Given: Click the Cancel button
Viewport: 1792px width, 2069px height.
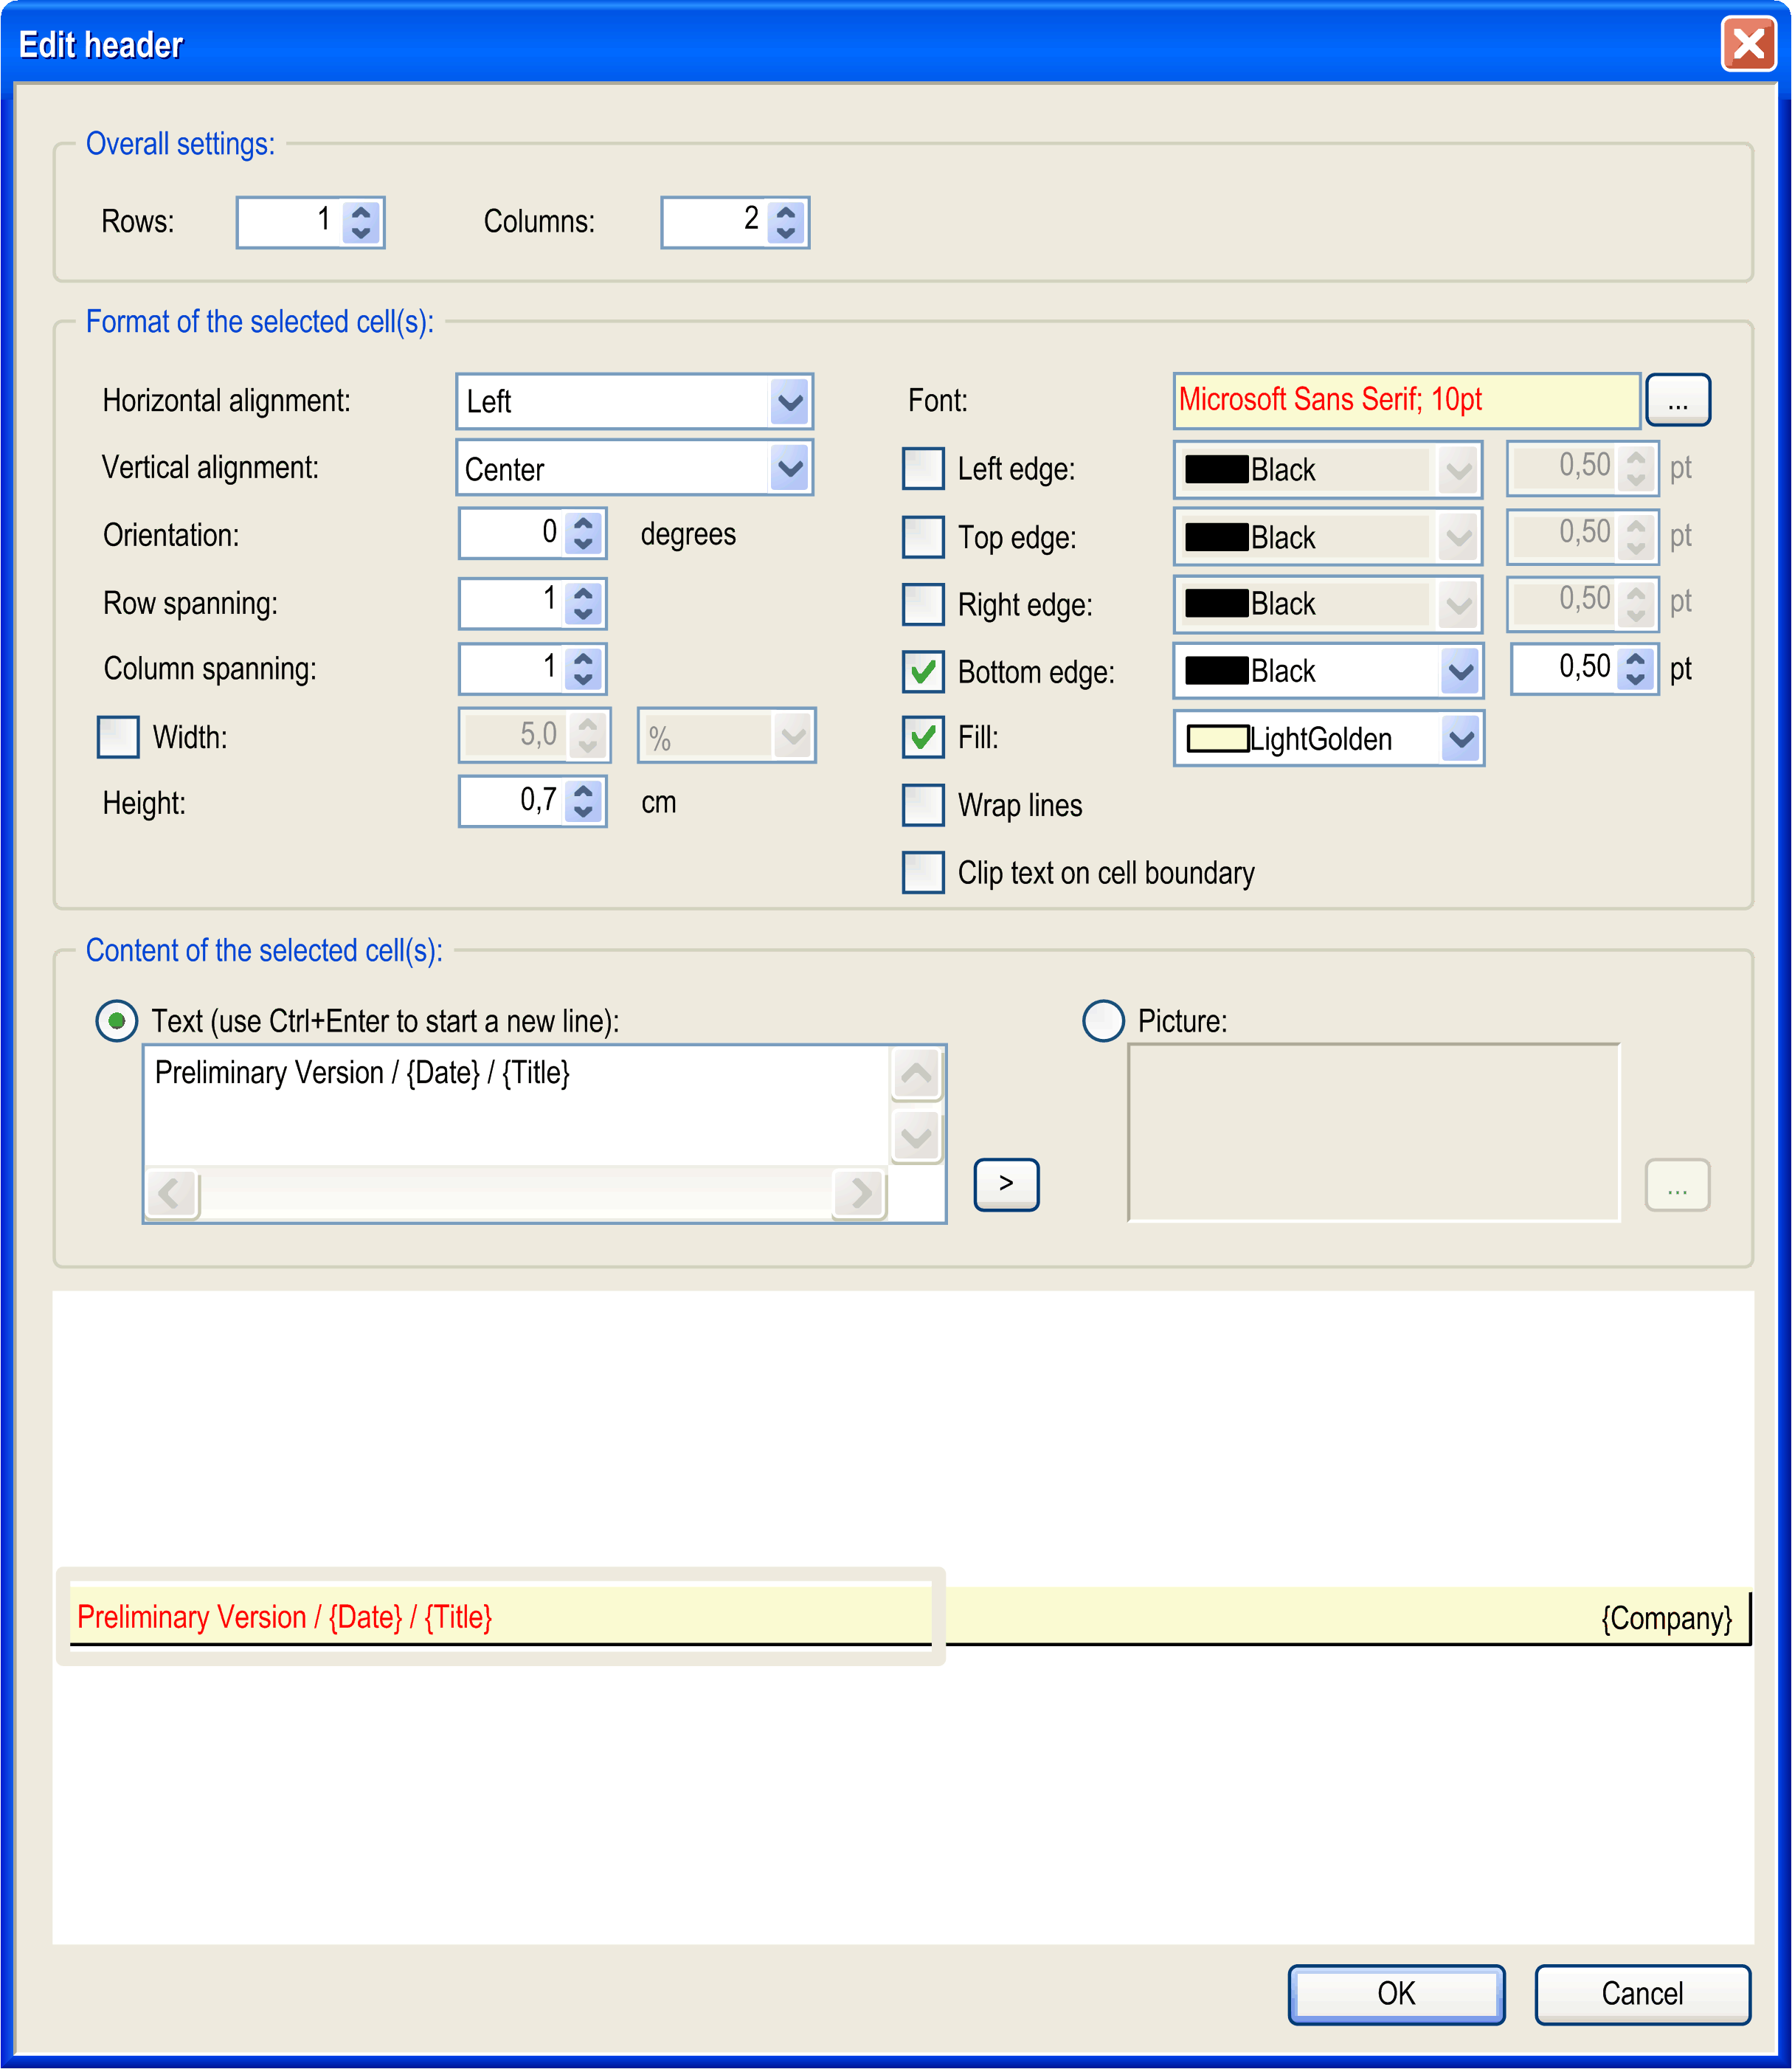Looking at the screenshot, I should pyautogui.click(x=1642, y=1994).
